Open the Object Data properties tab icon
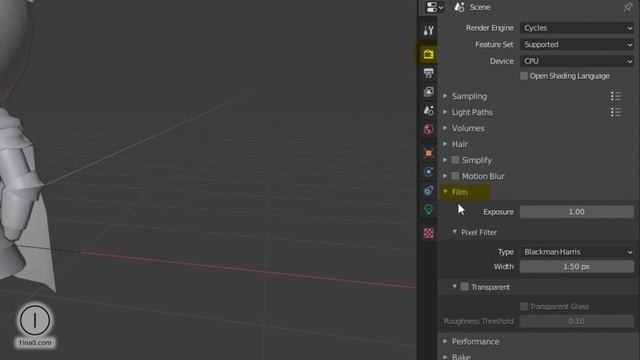 (428, 209)
